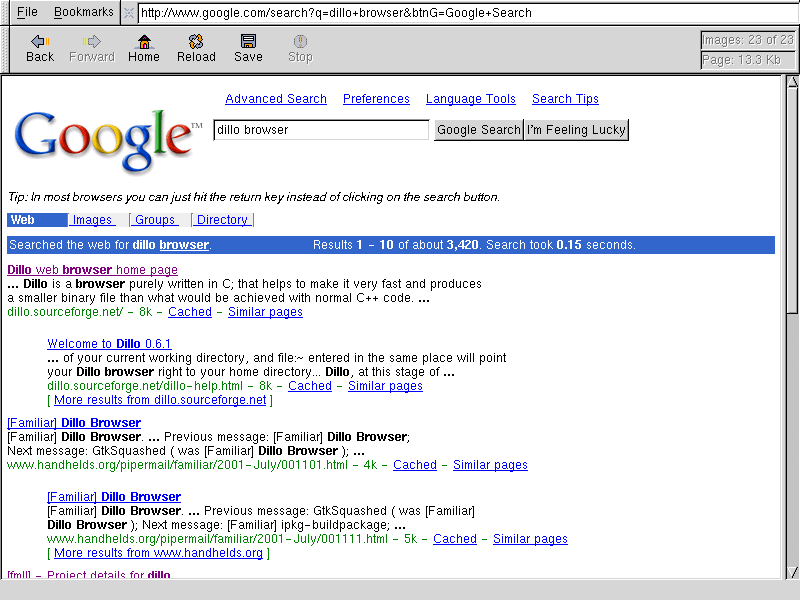
Task: Open [Familiar] Dillo Browser result for 001111.html
Action: coord(114,496)
